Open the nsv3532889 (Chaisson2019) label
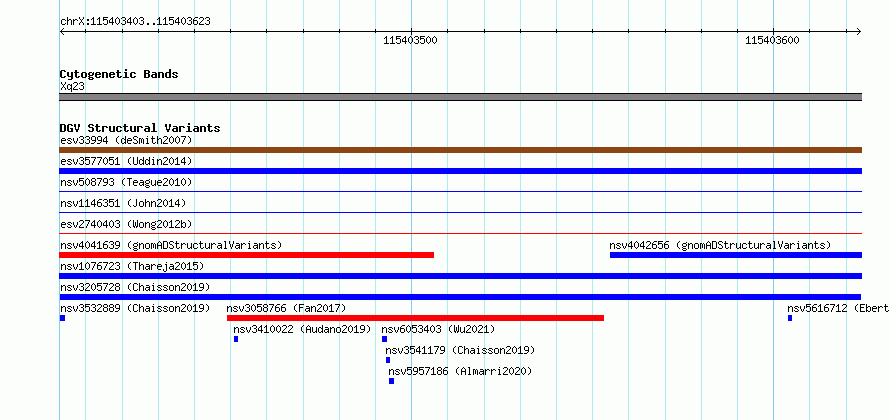Image resolution: width=890 pixels, height=420 pixels. click(x=135, y=308)
